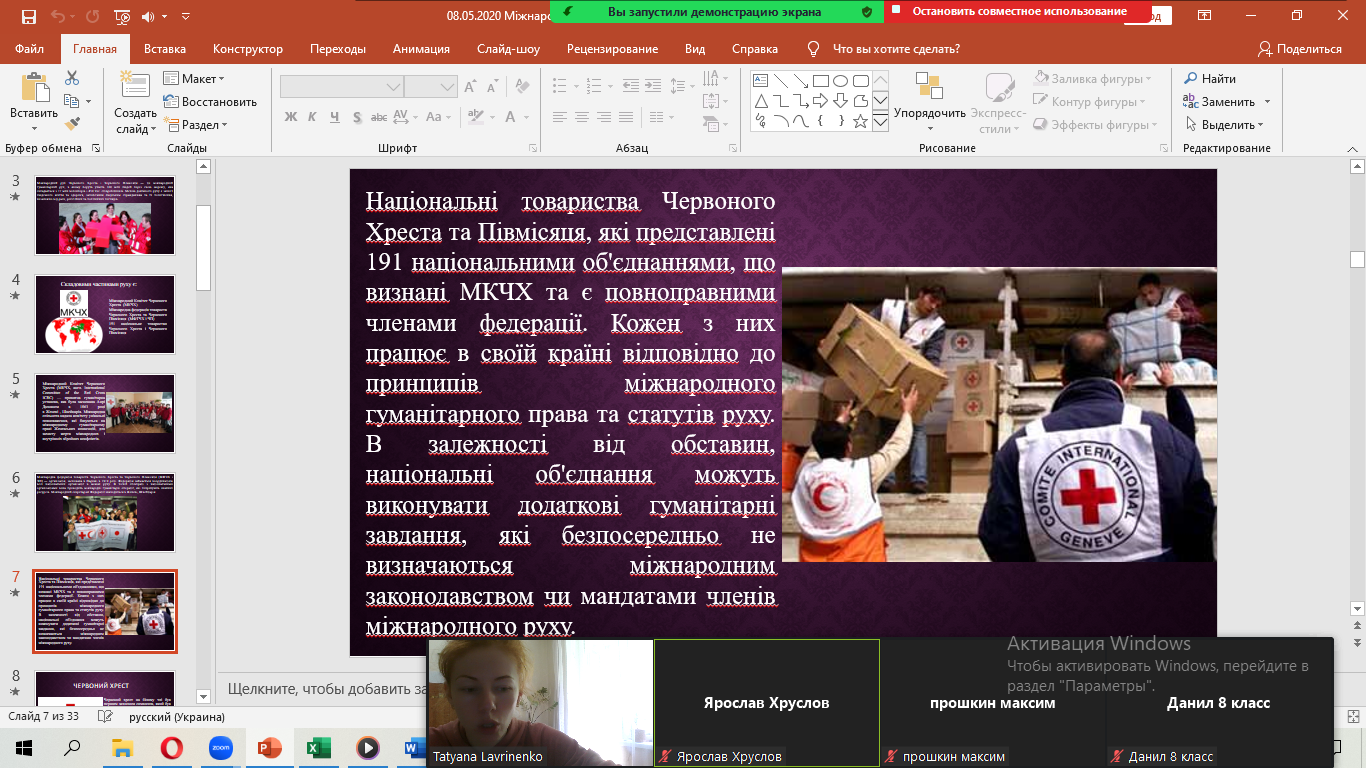The width and height of the screenshot is (1366, 768).
Task: Select the text box shape in gallery
Action: [x=760, y=81]
